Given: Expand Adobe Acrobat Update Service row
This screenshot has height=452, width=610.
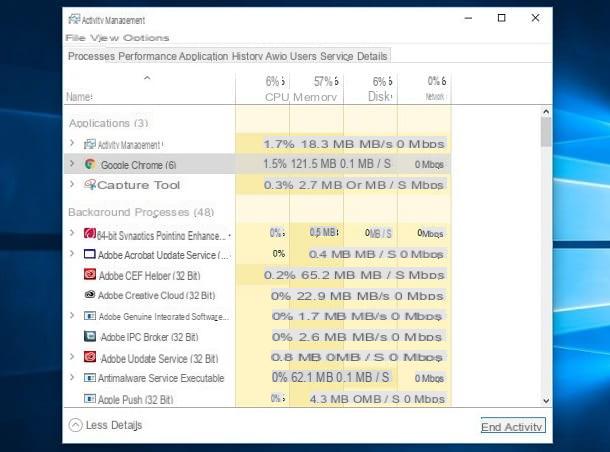Looking at the screenshot, I should pyautogui.click(x=72, y=254).
